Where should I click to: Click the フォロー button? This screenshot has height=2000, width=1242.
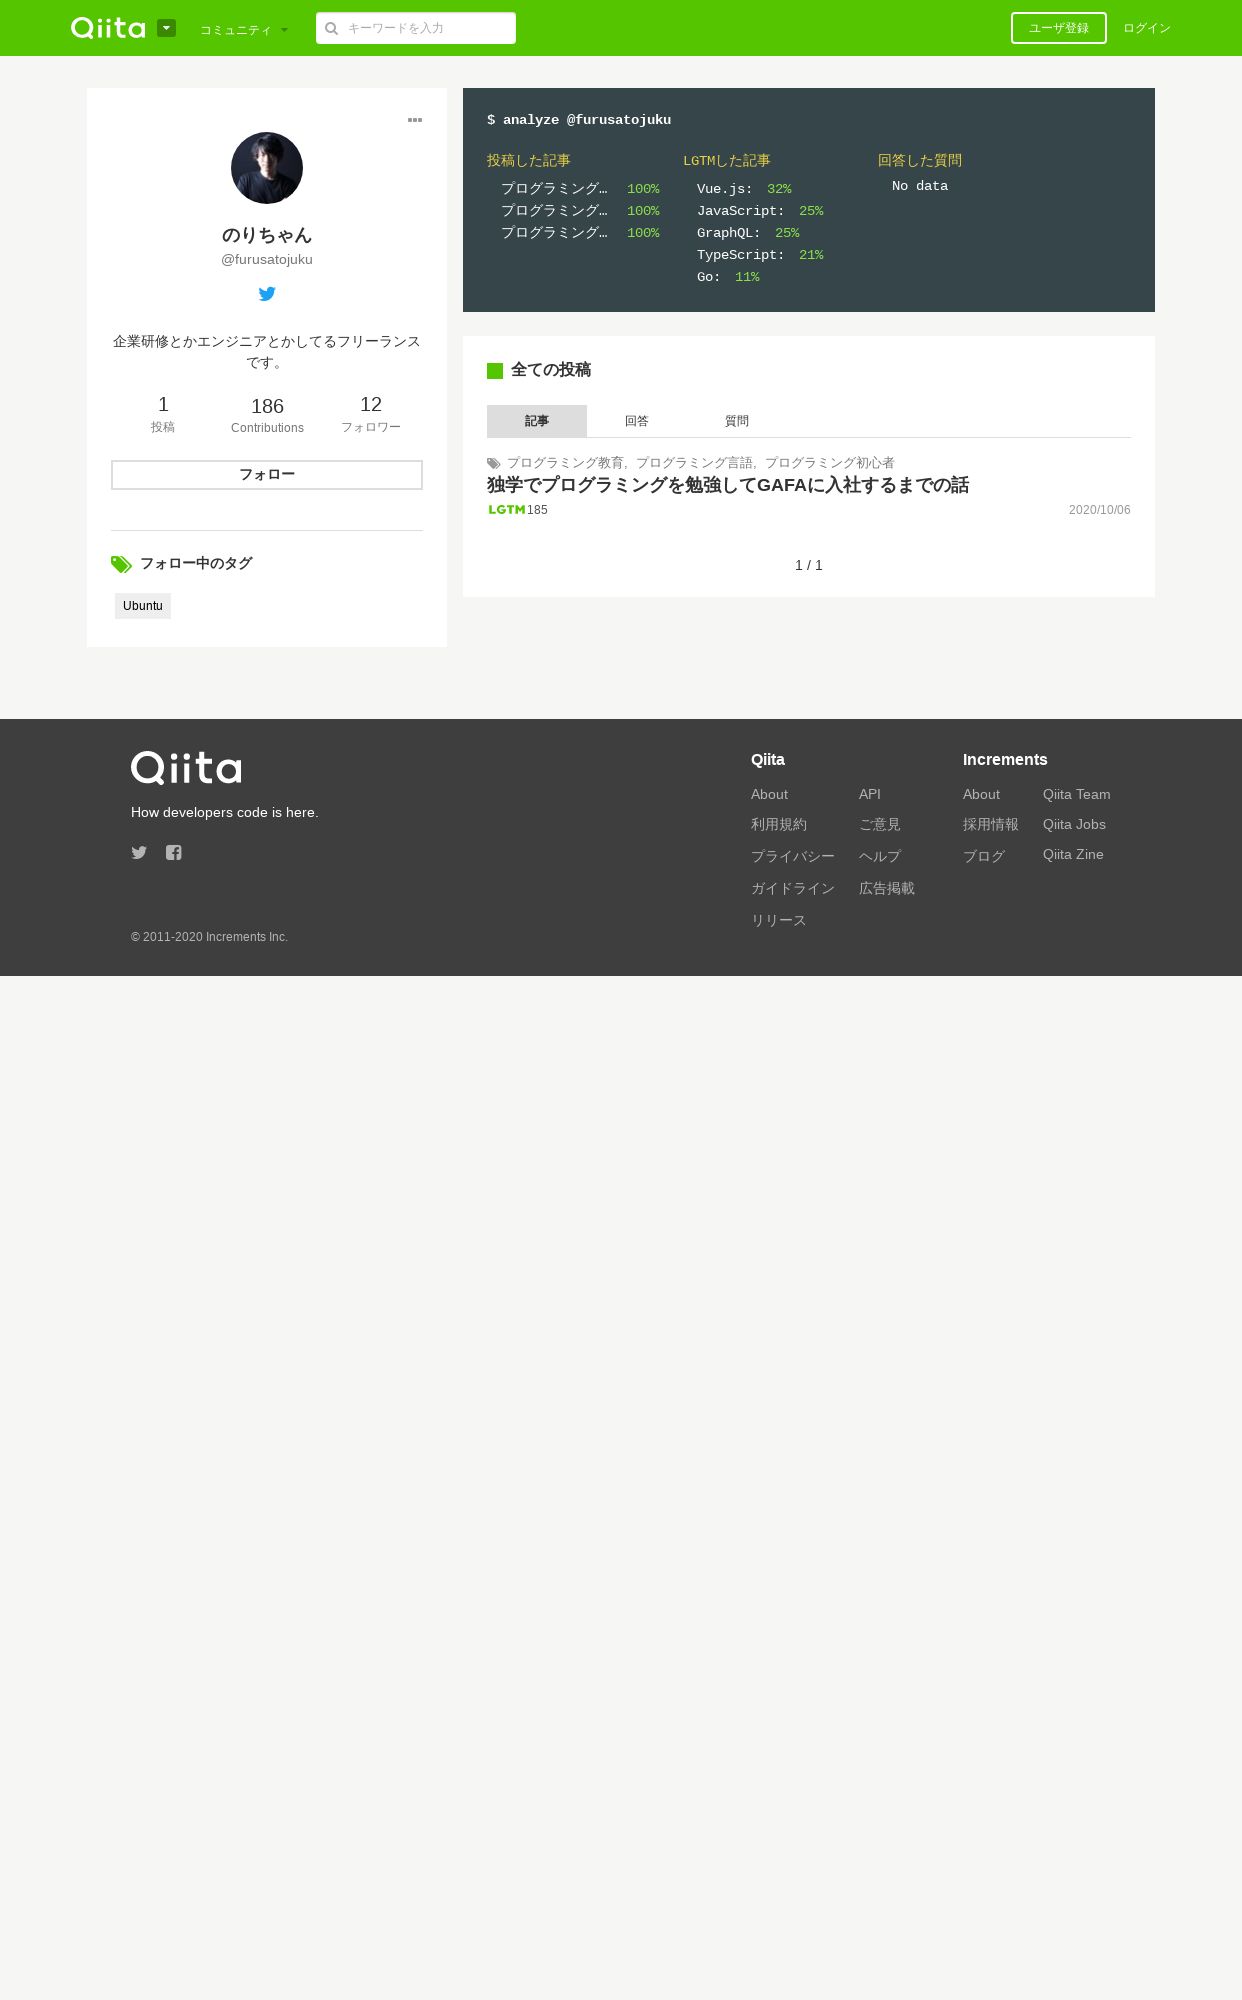tap(267, 475)
